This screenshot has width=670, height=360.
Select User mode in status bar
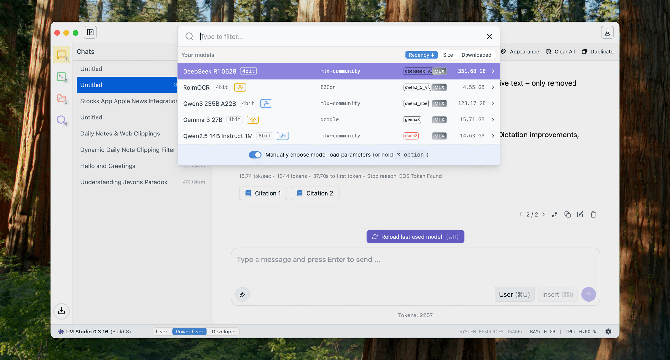point(162,331)
